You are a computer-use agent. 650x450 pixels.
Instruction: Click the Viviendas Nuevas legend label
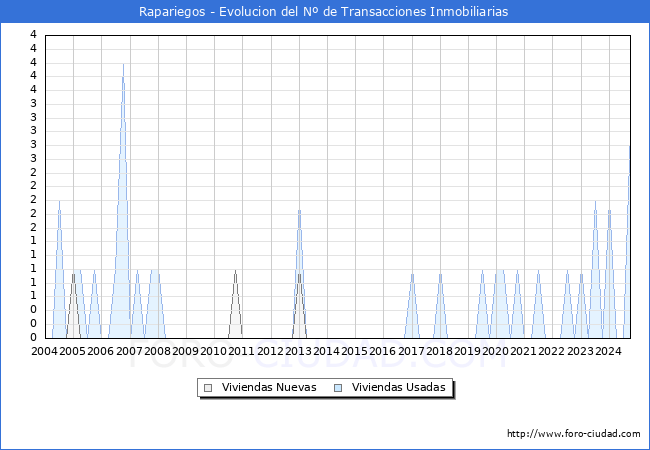click(x=269, y=387)
